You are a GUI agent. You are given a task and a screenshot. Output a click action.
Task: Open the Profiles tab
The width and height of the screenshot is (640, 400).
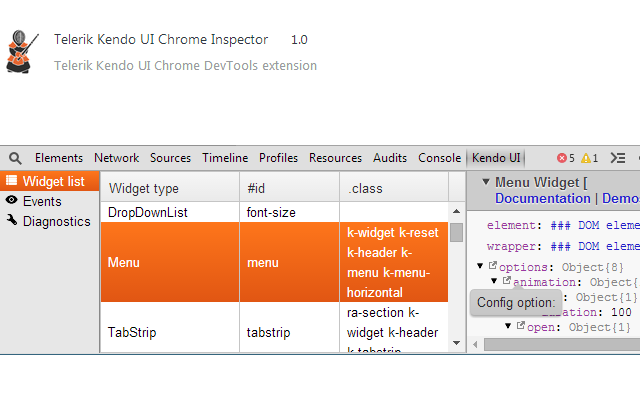point(278,158)
